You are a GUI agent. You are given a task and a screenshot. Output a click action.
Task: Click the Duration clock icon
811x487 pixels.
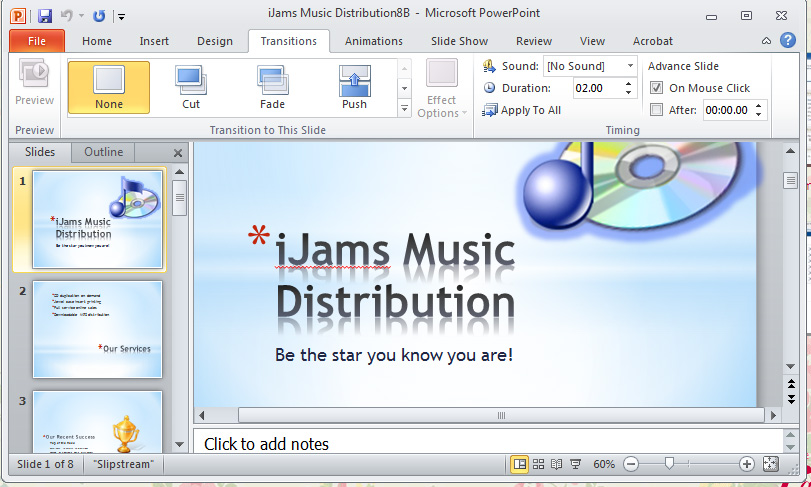click(489, 88)
